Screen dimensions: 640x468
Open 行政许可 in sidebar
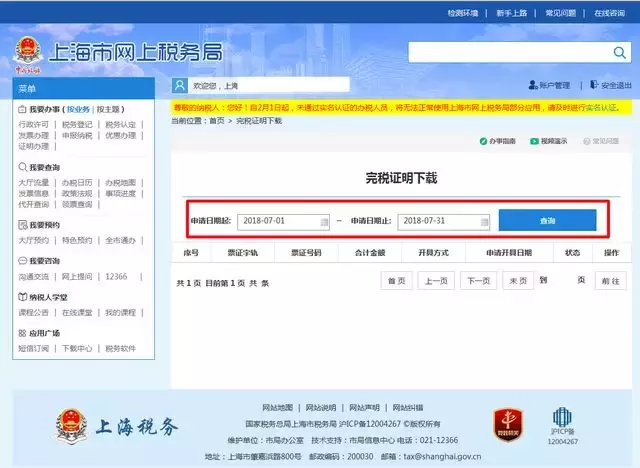pyautogui.click(x=33, y=124)
